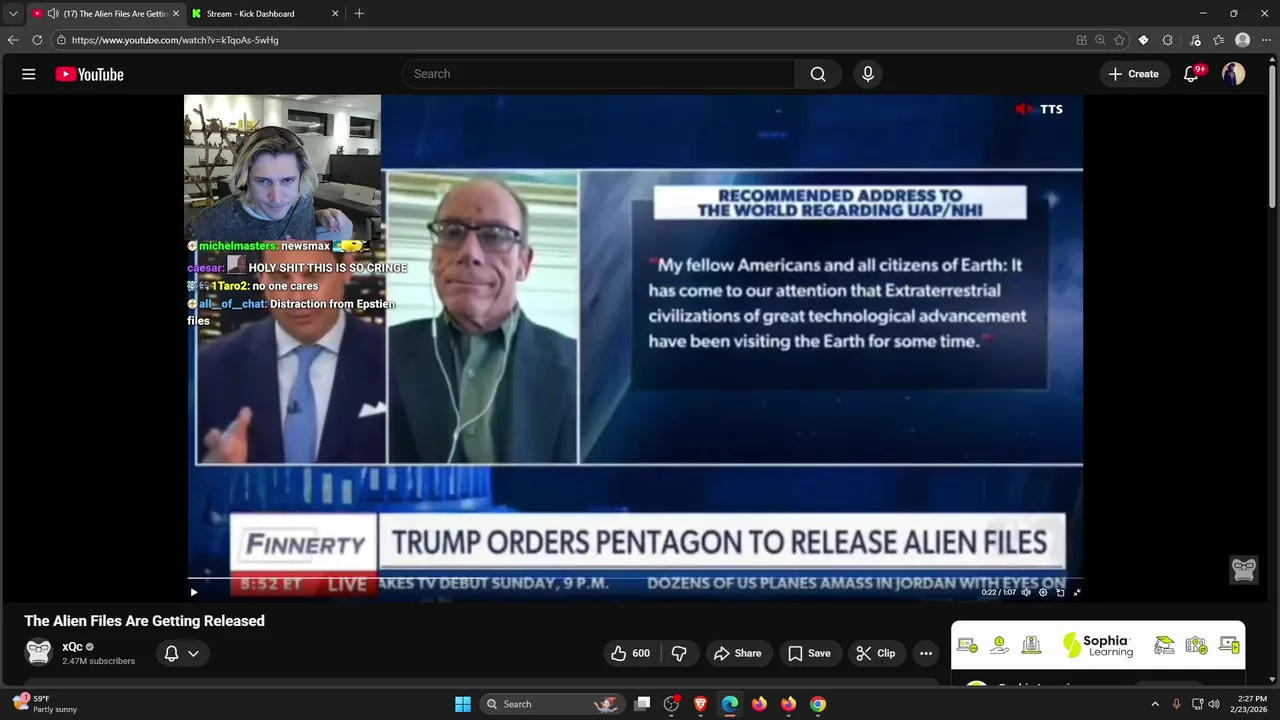
Task: Start voice search with microphone icon
Action: click(x=867, y=74)
